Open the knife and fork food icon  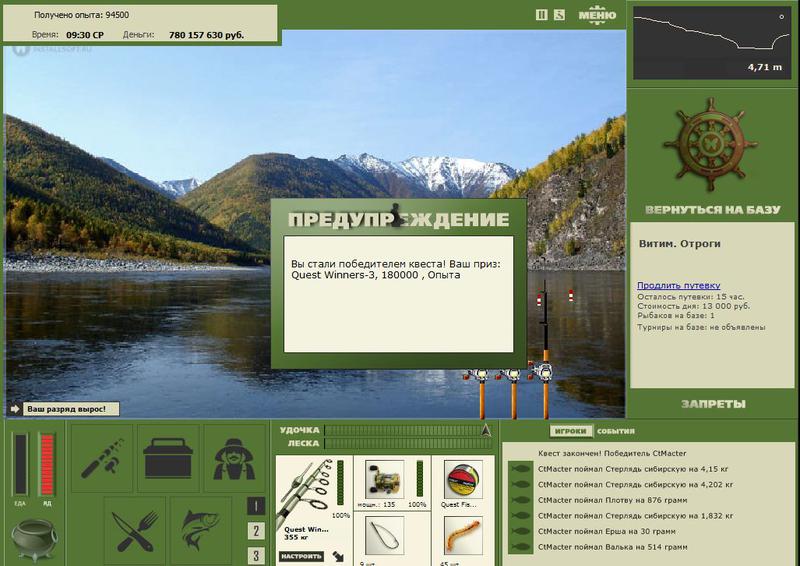click(135, 531)
